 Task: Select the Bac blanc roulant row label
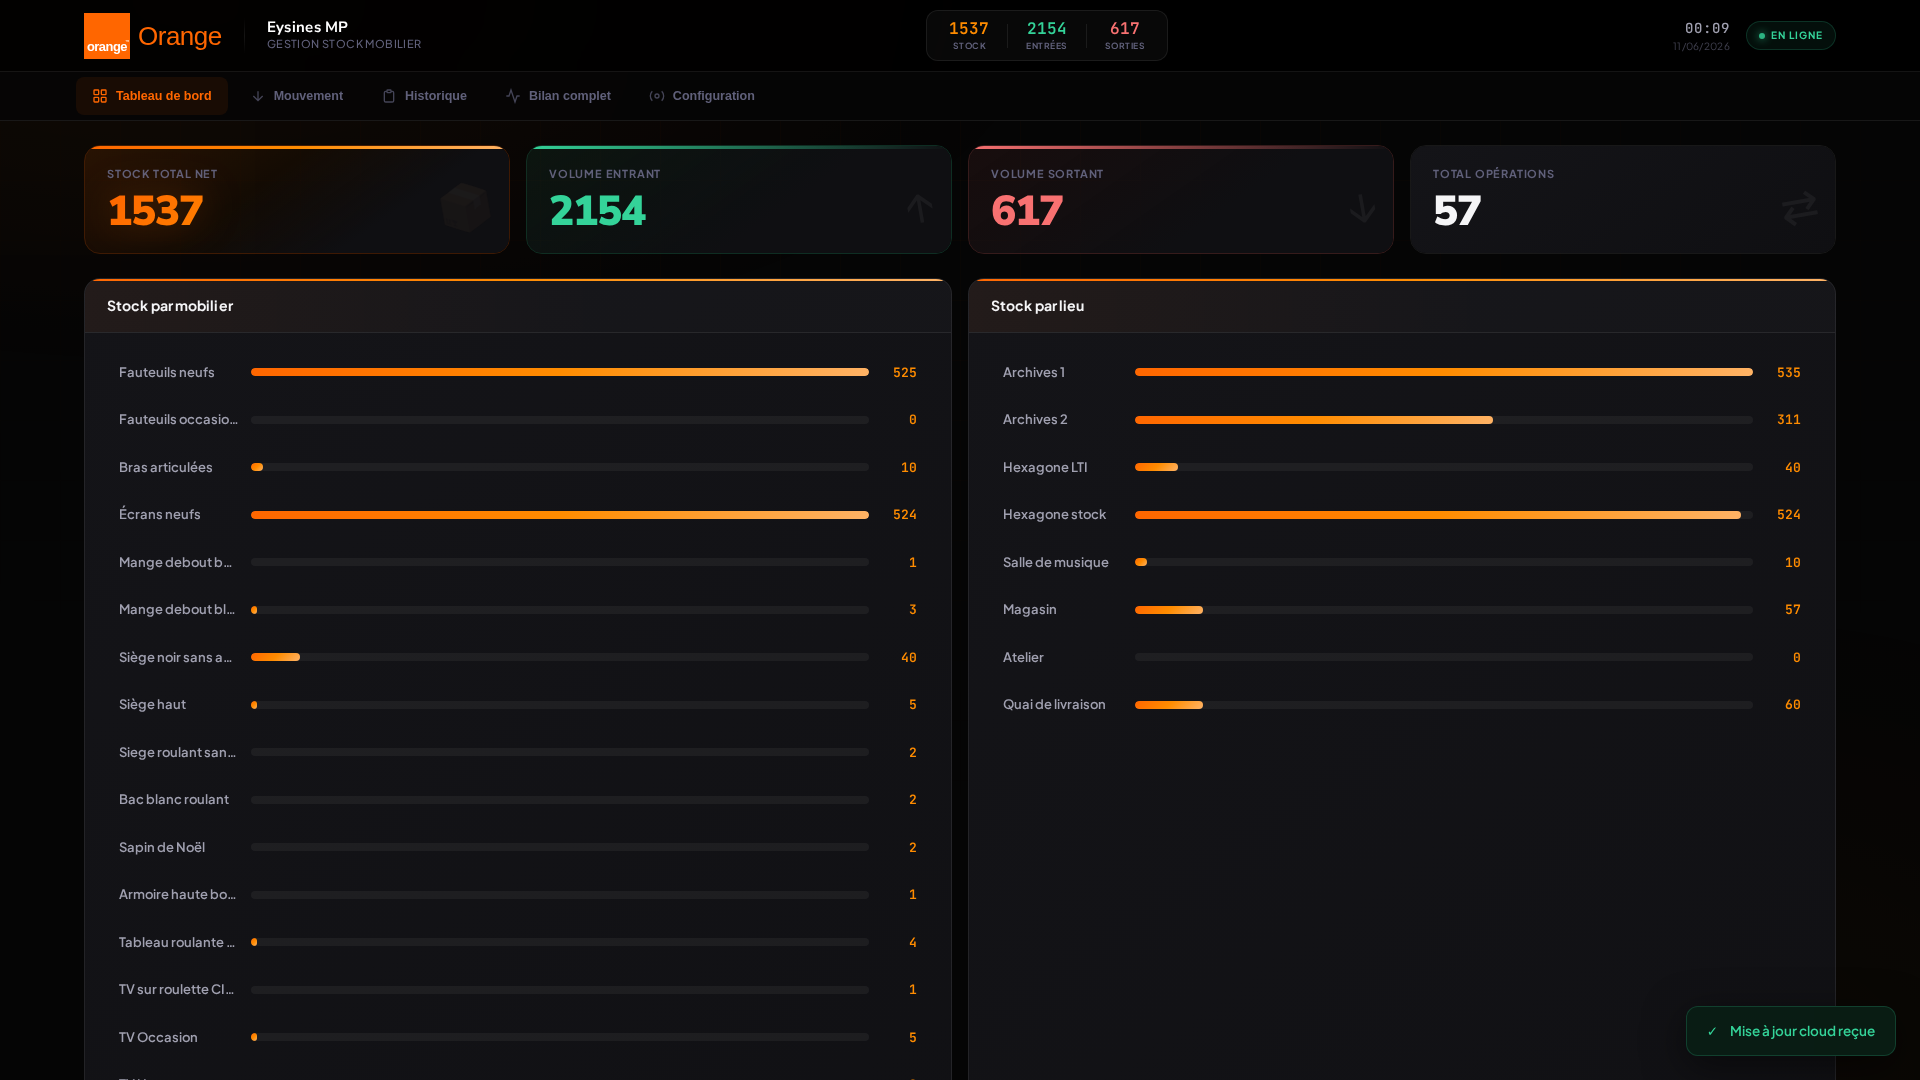(x=174, y=799)
